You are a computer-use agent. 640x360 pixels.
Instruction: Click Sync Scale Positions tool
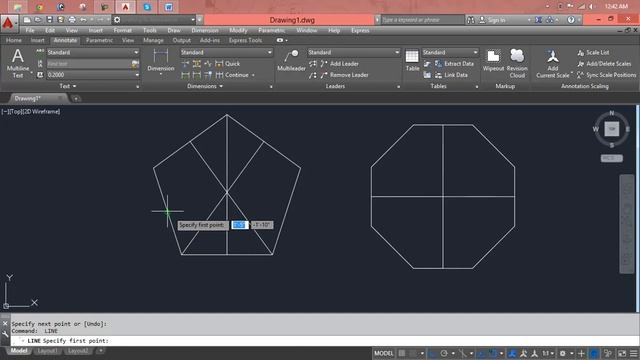(x=607, y=75)
